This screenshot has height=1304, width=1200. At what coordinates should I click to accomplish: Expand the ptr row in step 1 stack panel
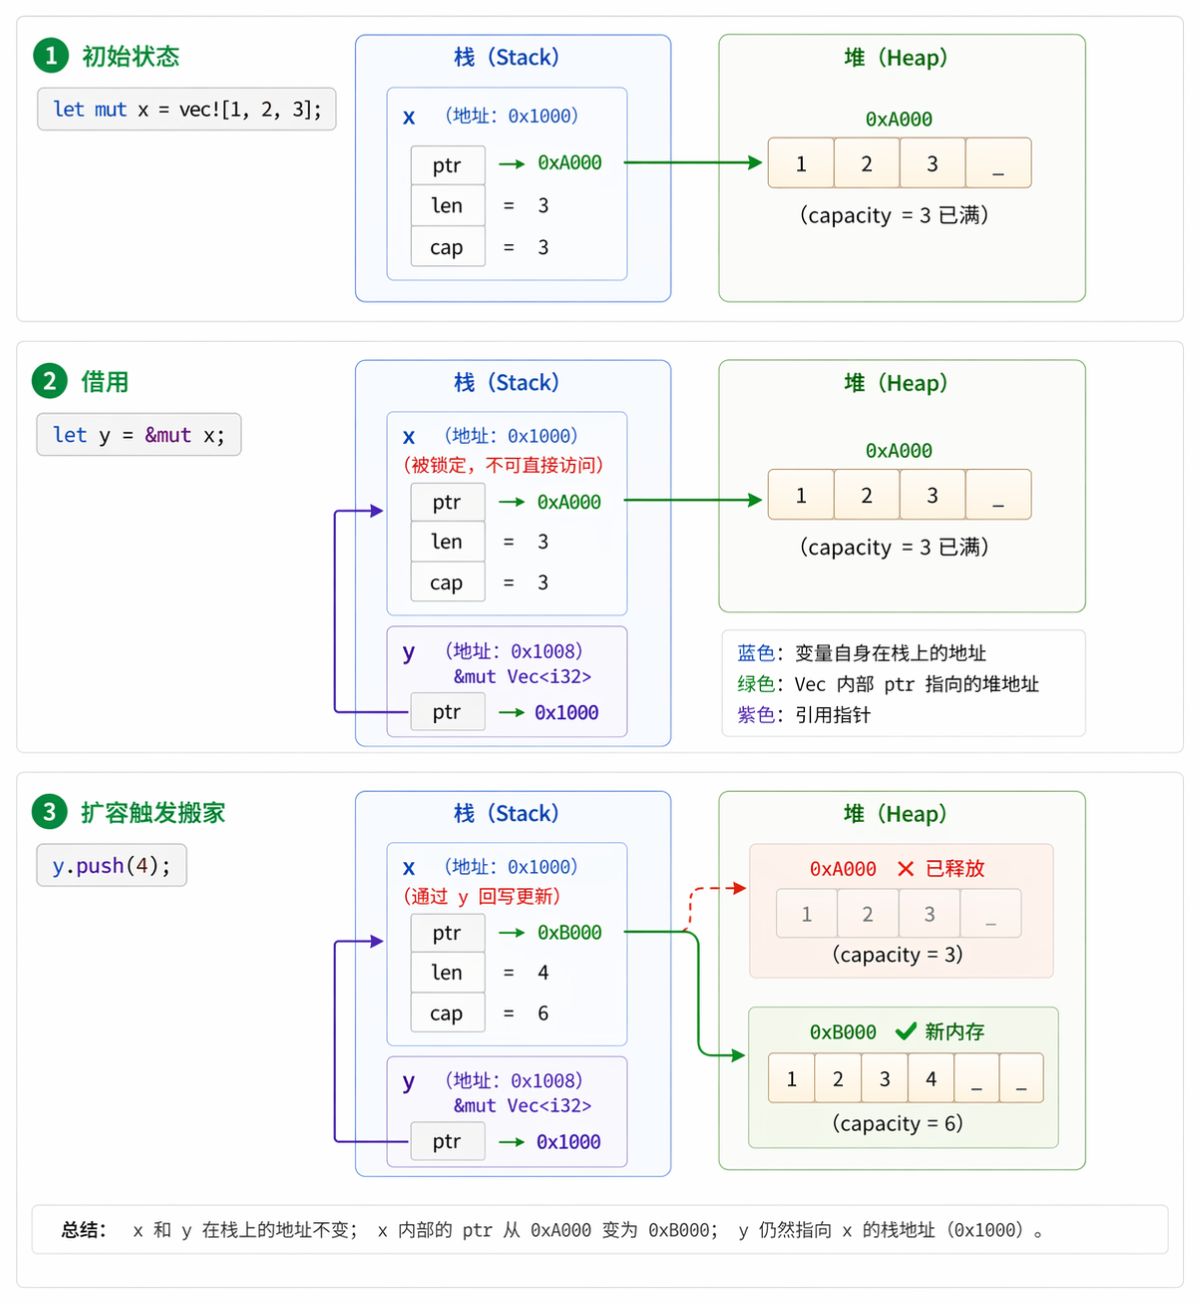pos(447,164)
